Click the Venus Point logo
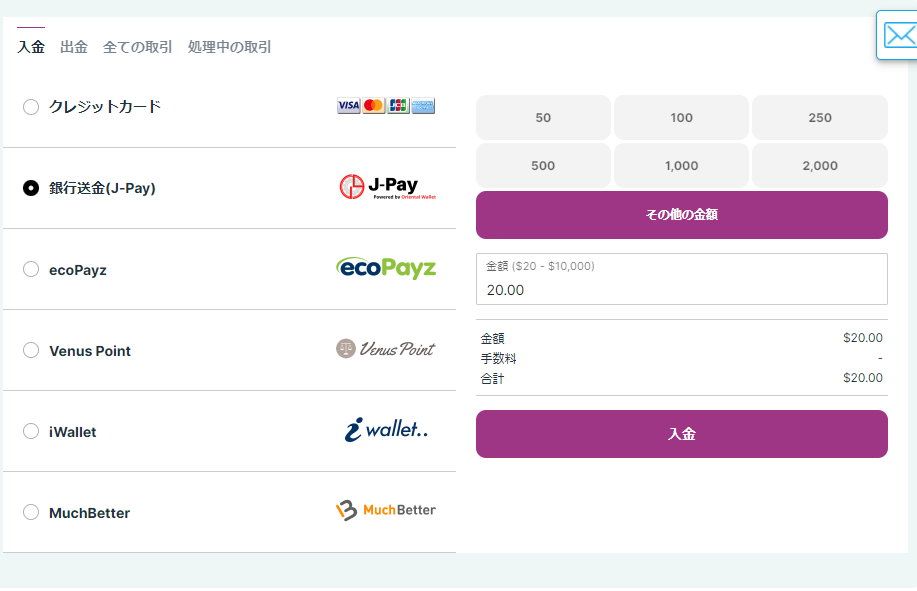 point(386,349)
